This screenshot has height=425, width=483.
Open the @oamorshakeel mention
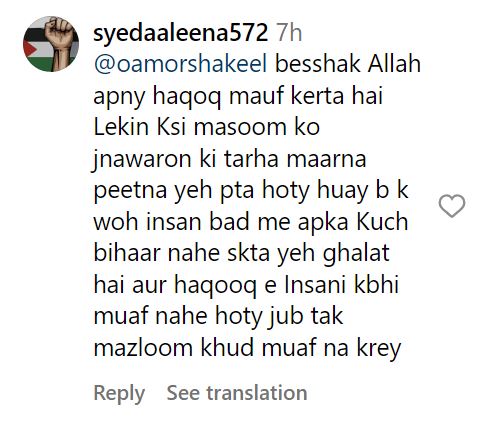(180, 64)
